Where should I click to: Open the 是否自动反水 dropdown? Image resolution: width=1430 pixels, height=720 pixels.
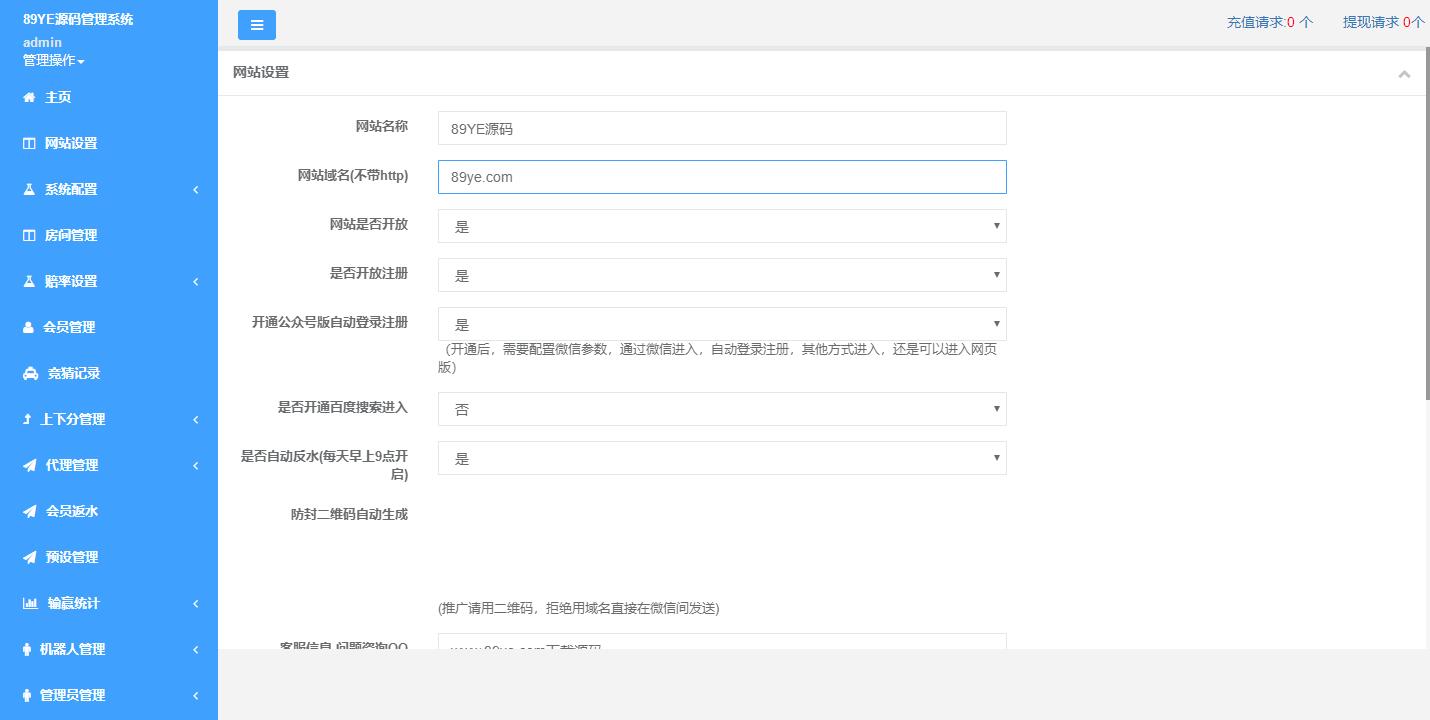click(x=722, y=458)
